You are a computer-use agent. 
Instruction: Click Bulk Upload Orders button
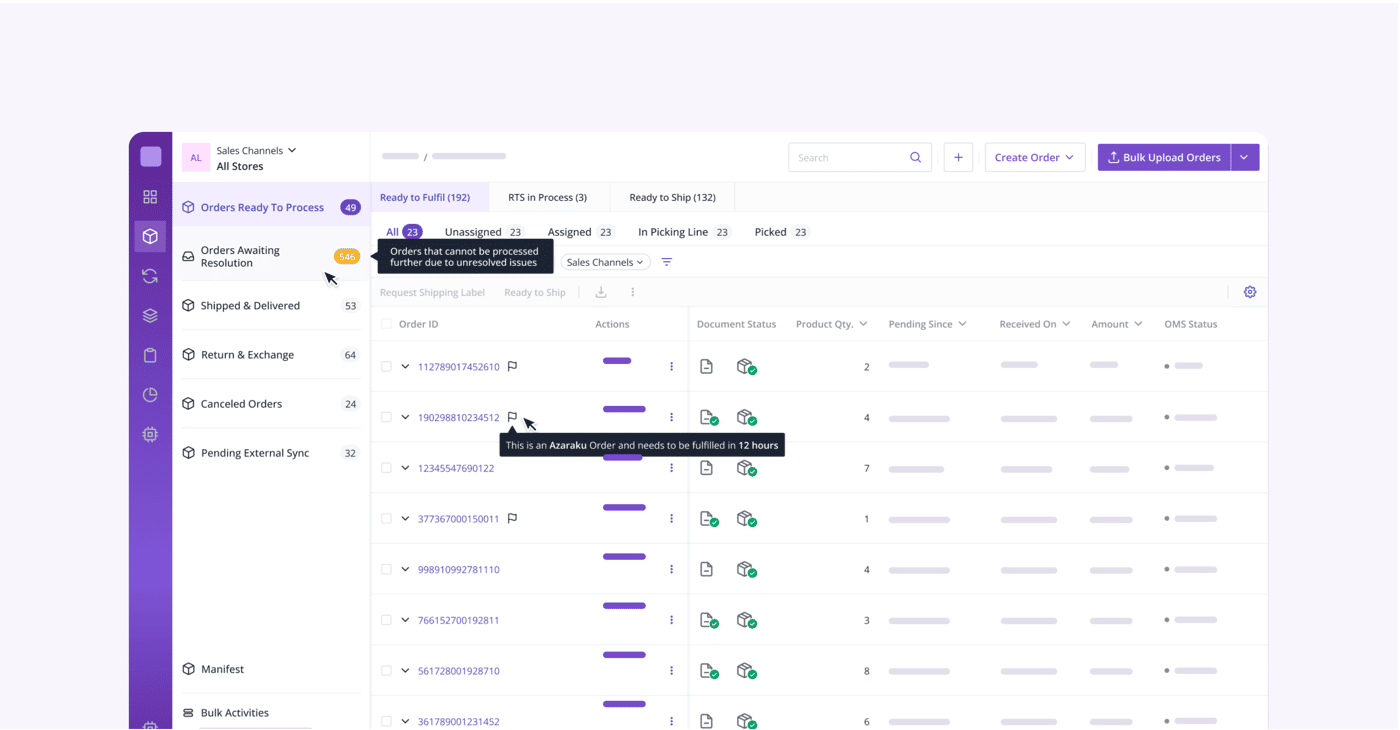[x=1164, y=157]
